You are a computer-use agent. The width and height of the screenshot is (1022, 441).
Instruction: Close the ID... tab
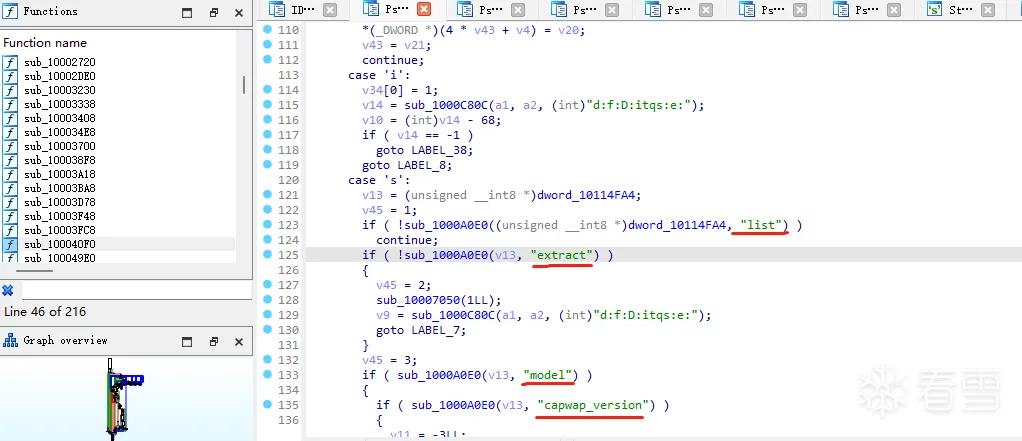[x=330, y=10]
